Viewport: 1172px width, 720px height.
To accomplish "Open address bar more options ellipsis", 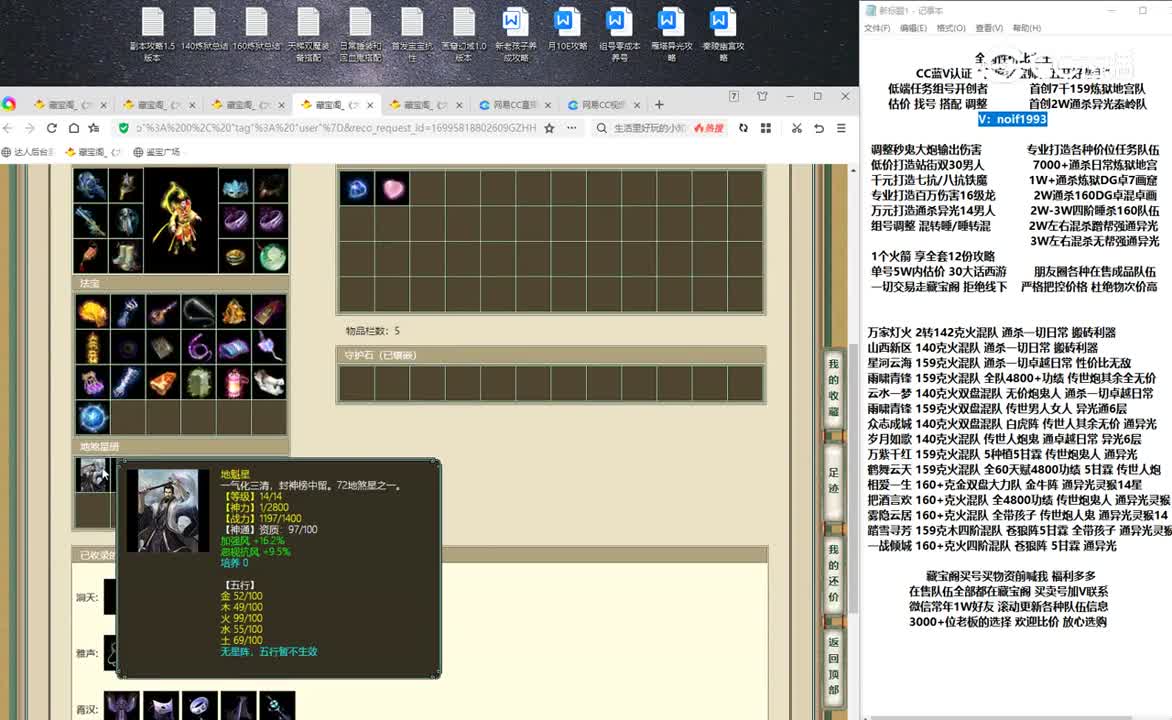I will coord(572,129).
